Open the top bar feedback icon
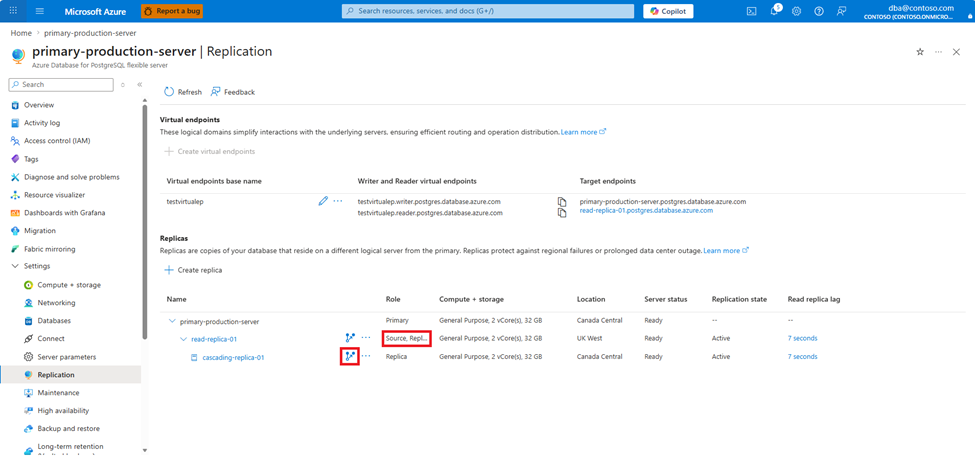The image size is (975, 456). (x=841, y=11)
